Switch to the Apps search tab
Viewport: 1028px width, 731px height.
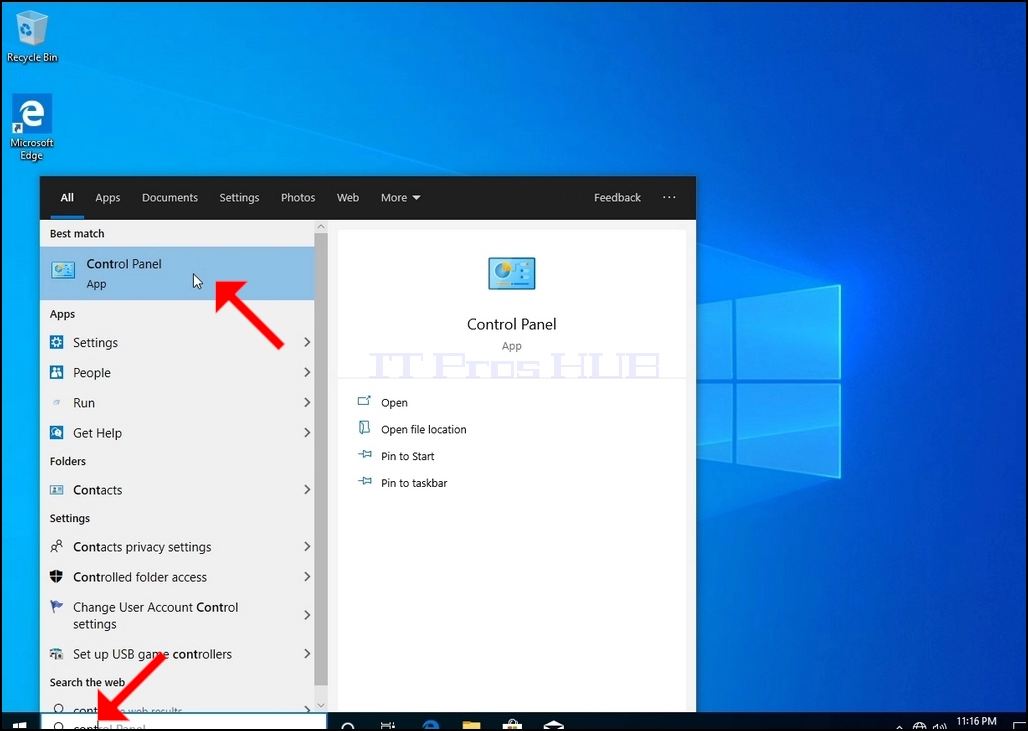tap(108, 197)
